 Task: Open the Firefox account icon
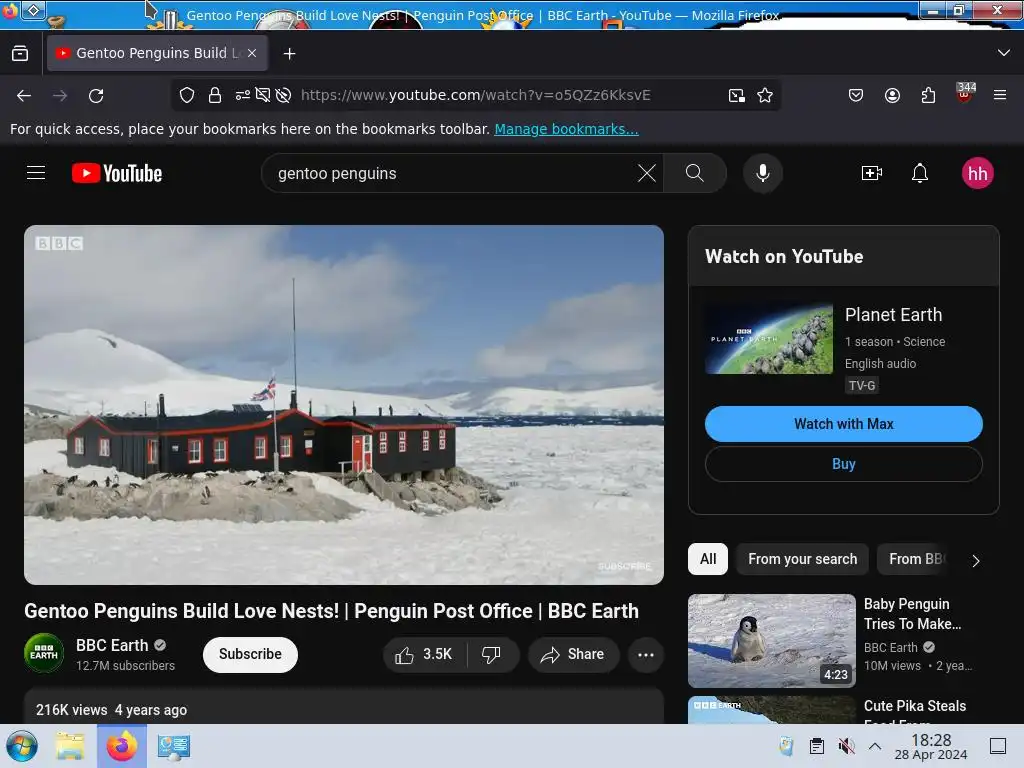pos(892,95)
